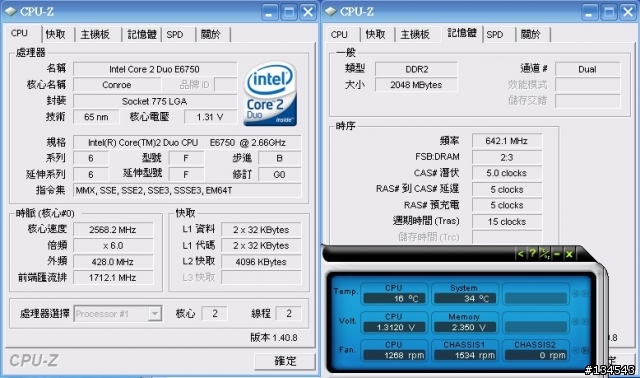Click the memory type value 'DDR2'

point(416,69)
